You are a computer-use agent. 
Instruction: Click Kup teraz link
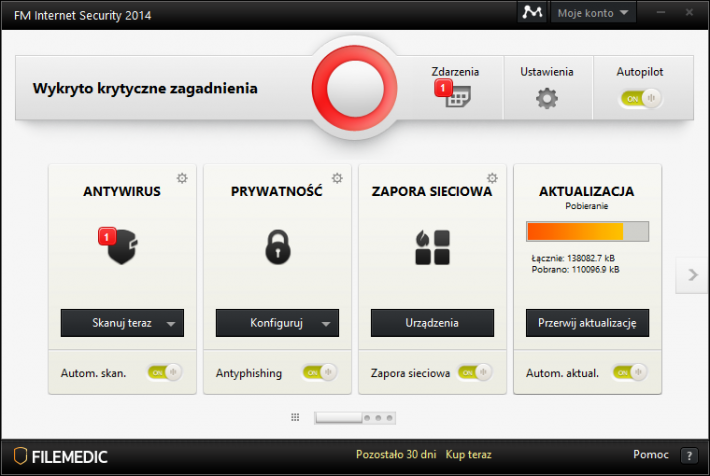tap(468, 454)
